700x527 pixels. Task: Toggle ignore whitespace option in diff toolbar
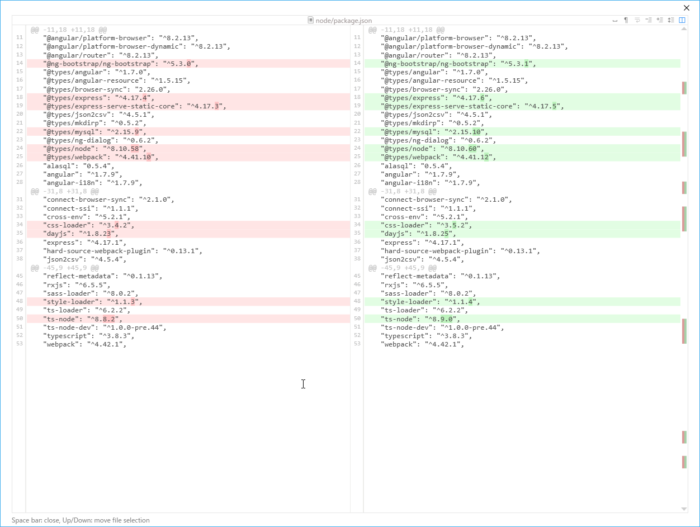[615, 20]
